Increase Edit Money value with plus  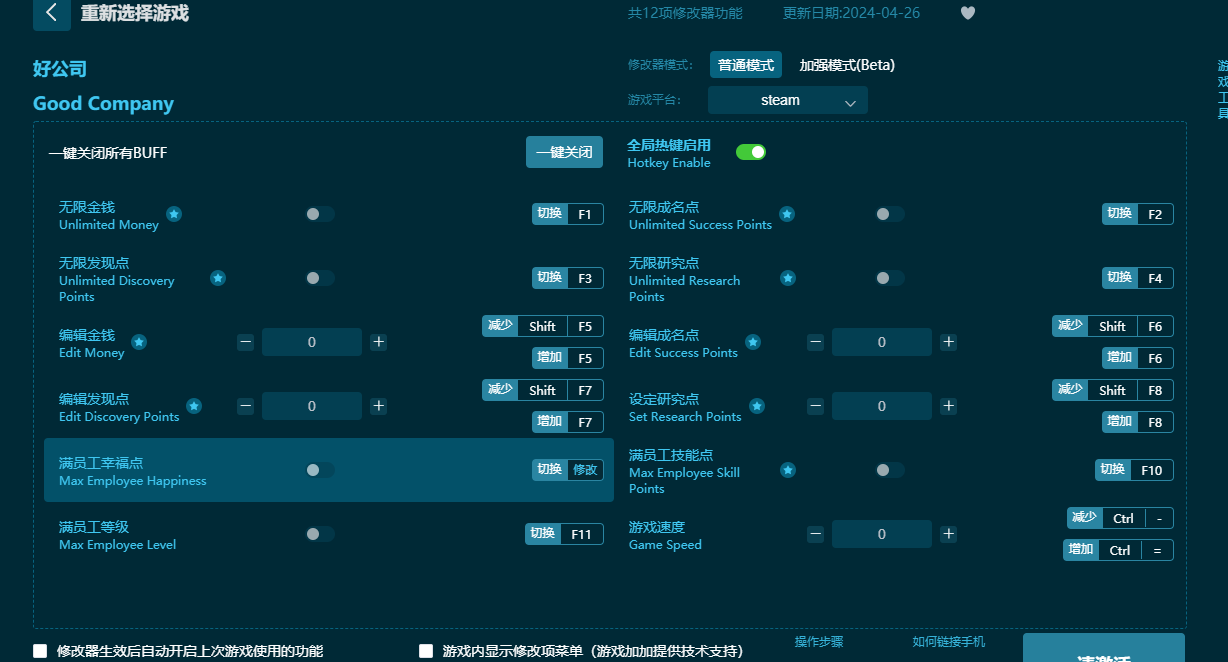[378, 342]
